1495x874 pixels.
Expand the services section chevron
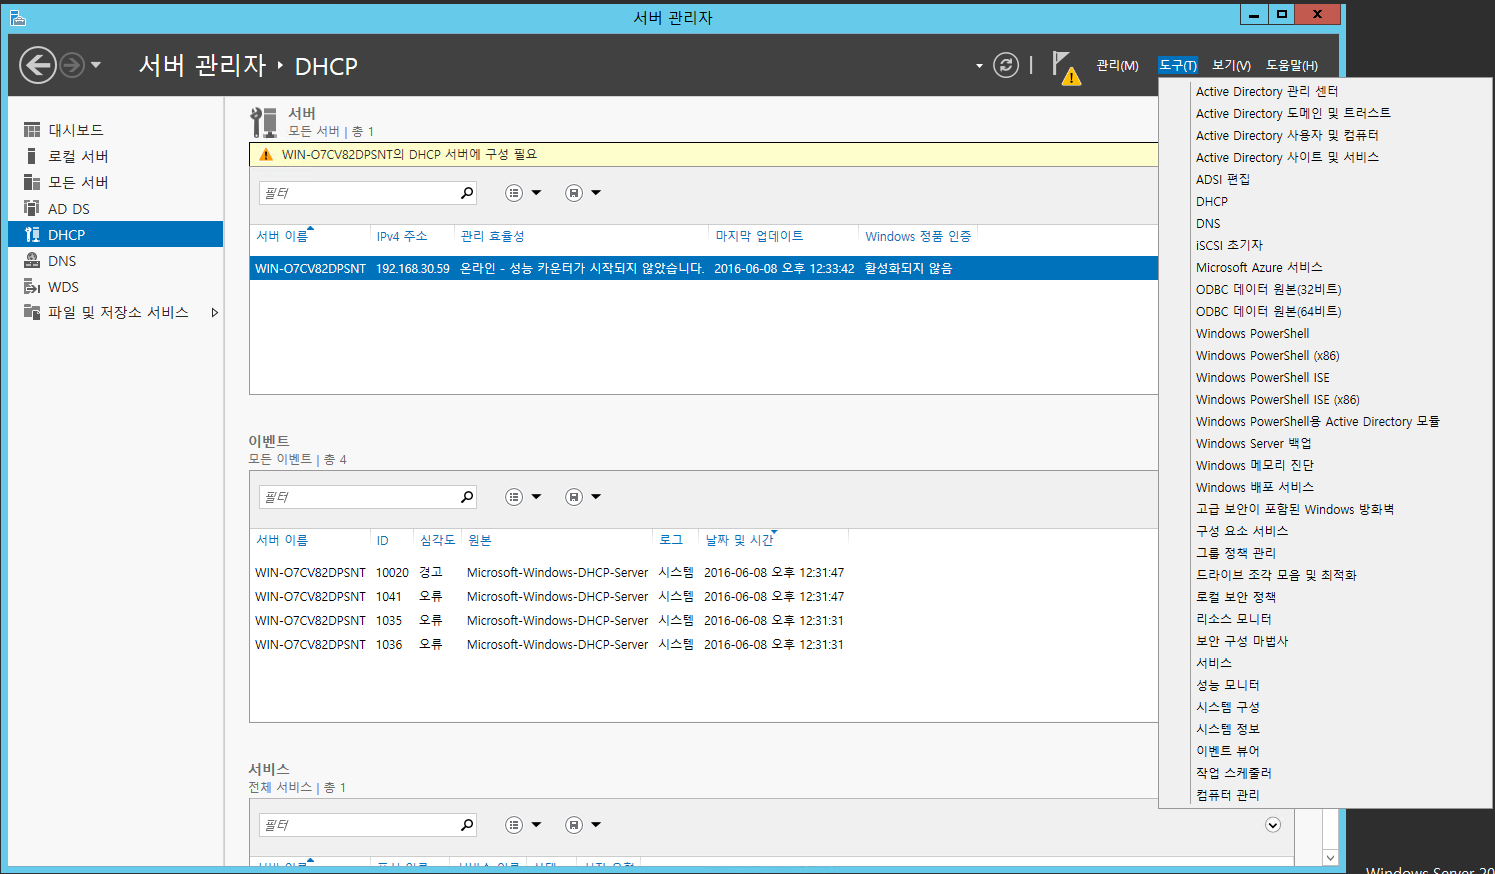click(1273, 825)
